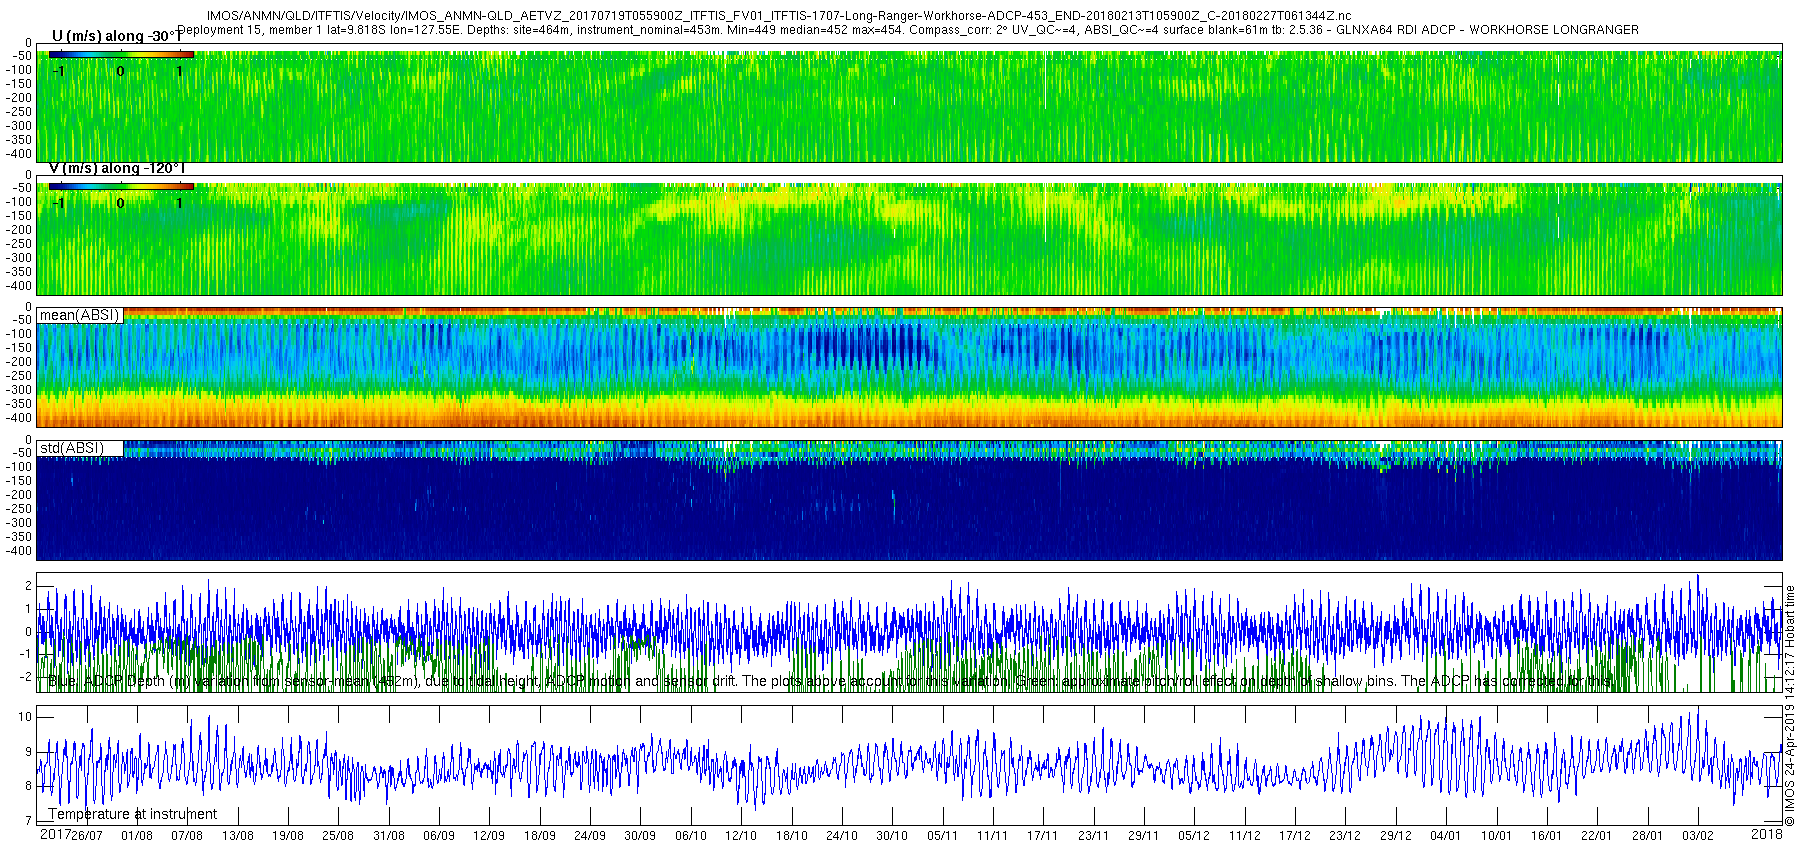Viewport: 1800px width, 850px height.
Task: Click the 'Temperature at instrument' label
Action: pos(133,814)
